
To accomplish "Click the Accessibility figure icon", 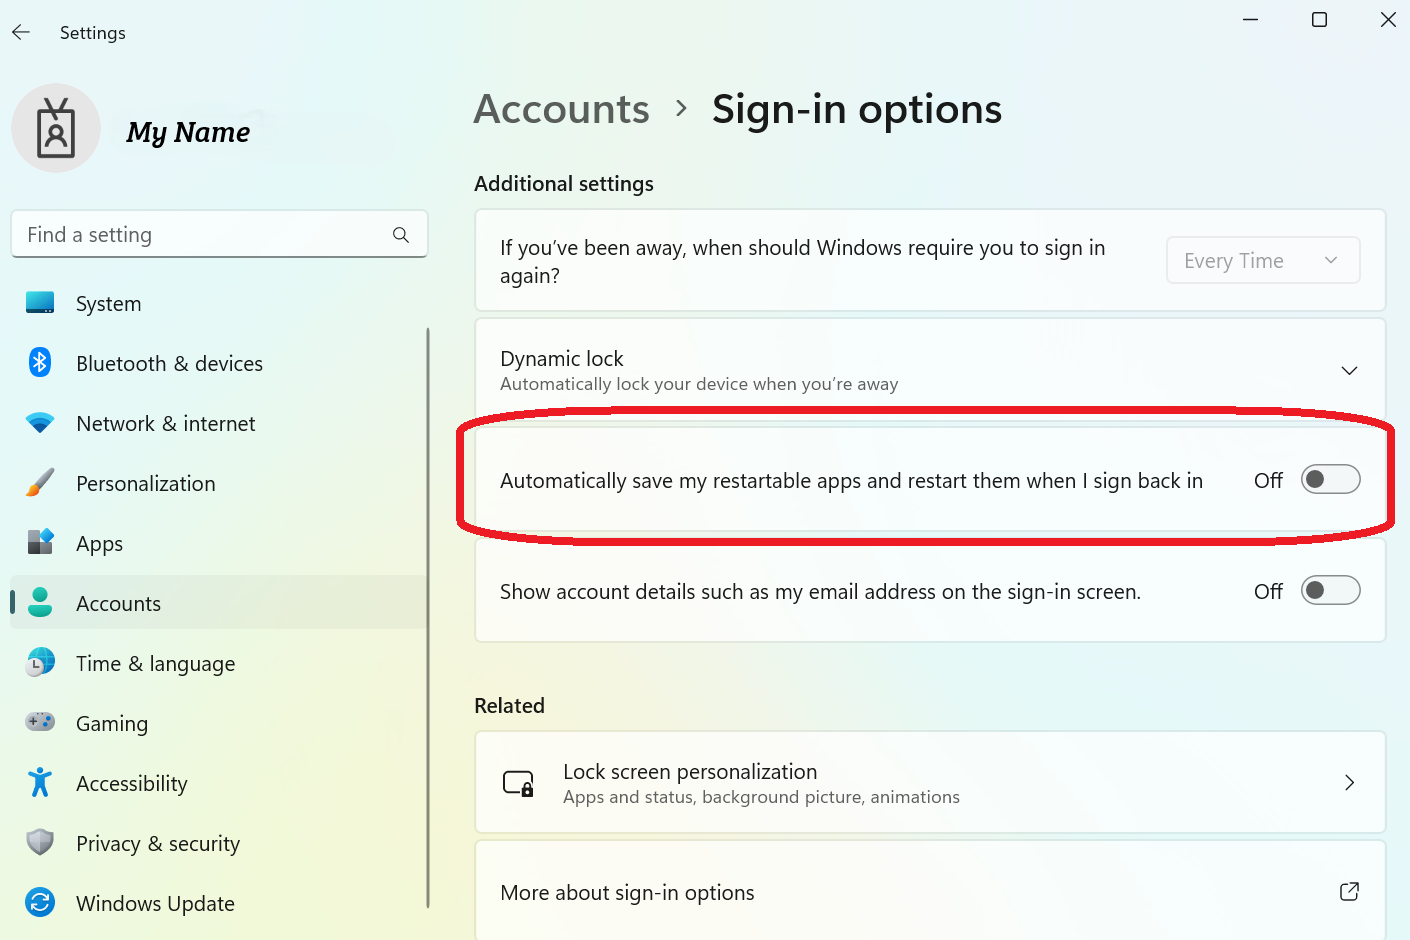I will click(x=40, y=783).
